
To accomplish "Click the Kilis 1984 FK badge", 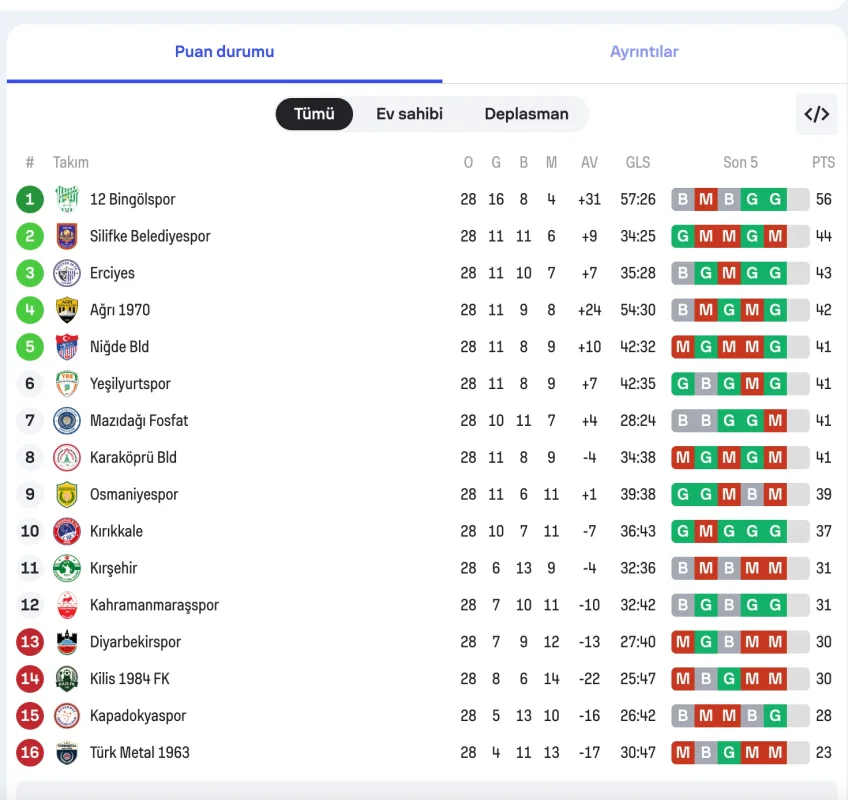I will [67, 678].
